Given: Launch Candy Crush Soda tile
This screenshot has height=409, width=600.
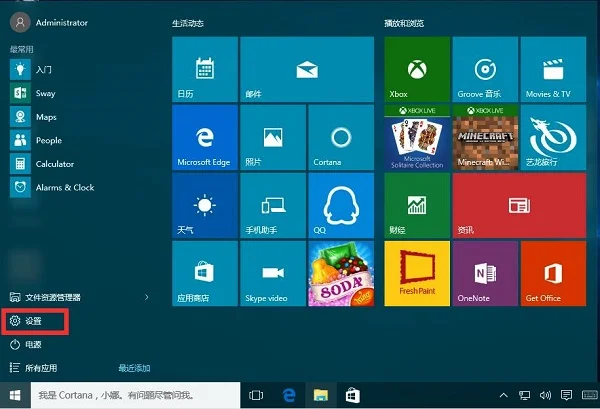Looking at the screenshot, I should tap(340, 275).
